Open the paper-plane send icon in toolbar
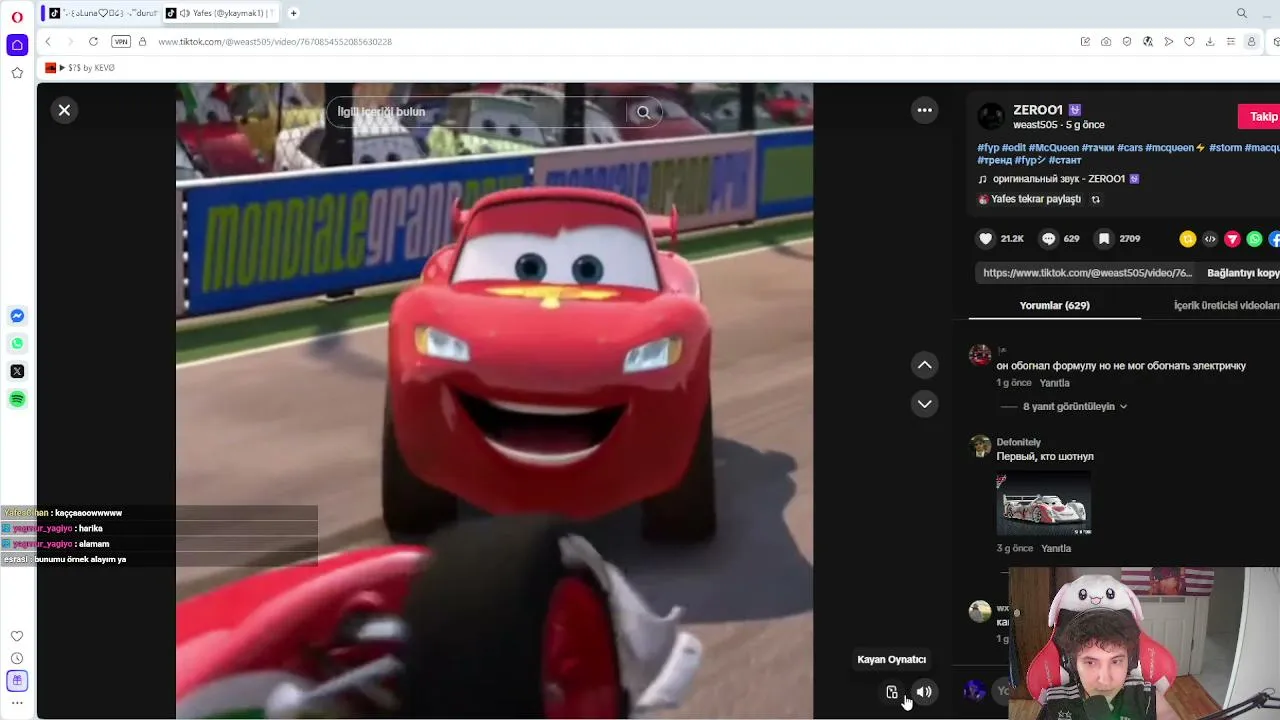Viewport: 1280px width, 720px height. (1168, 42)
